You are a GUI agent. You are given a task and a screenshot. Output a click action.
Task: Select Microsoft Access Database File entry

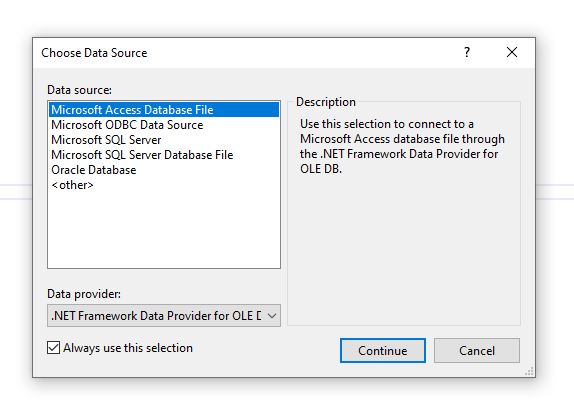pyautogui.click(x=164, y=110)
